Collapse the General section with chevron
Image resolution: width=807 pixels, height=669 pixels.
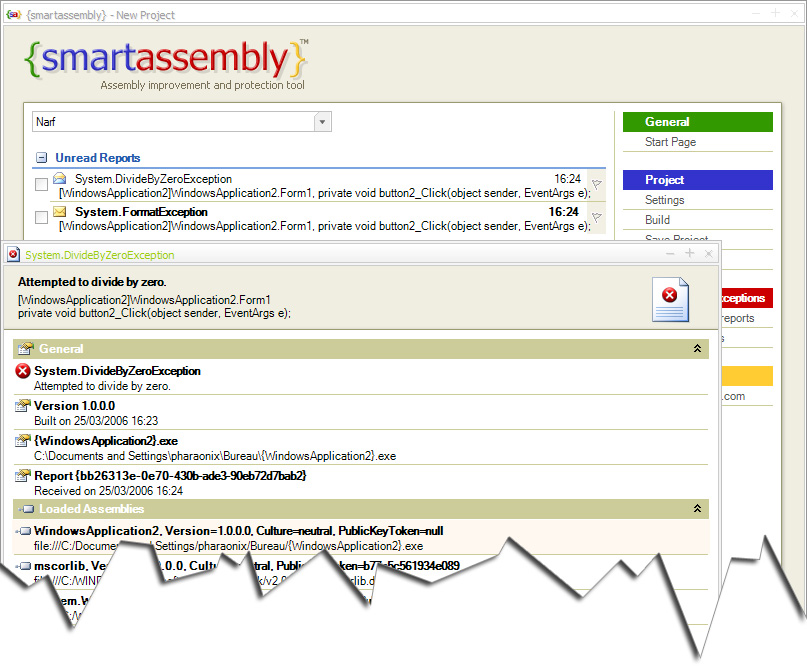pos(697,349)
